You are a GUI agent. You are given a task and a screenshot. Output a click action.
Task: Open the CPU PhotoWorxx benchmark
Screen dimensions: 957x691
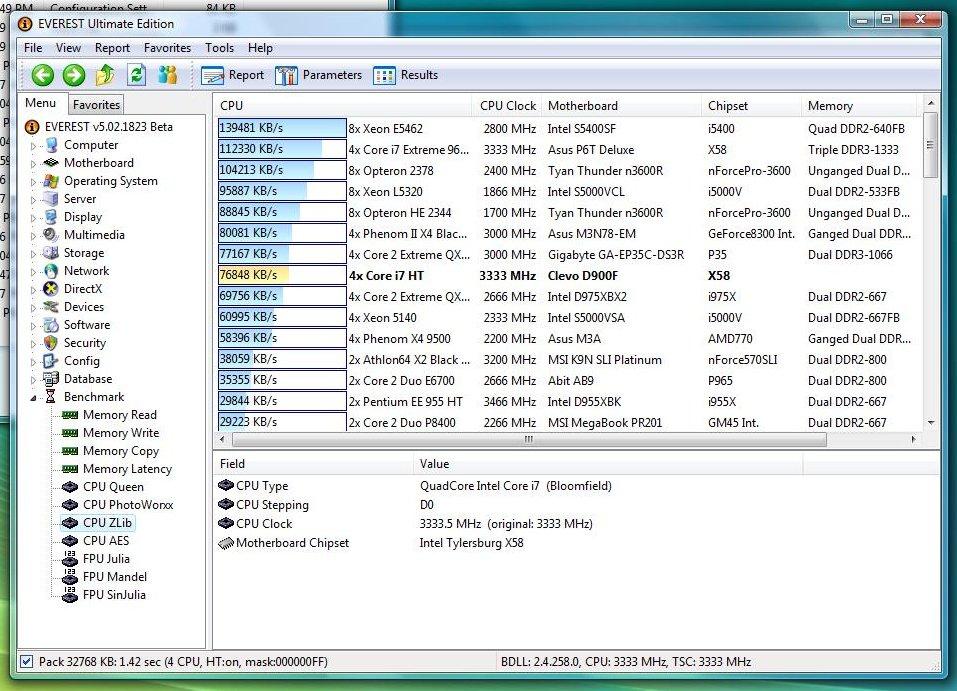128,505
